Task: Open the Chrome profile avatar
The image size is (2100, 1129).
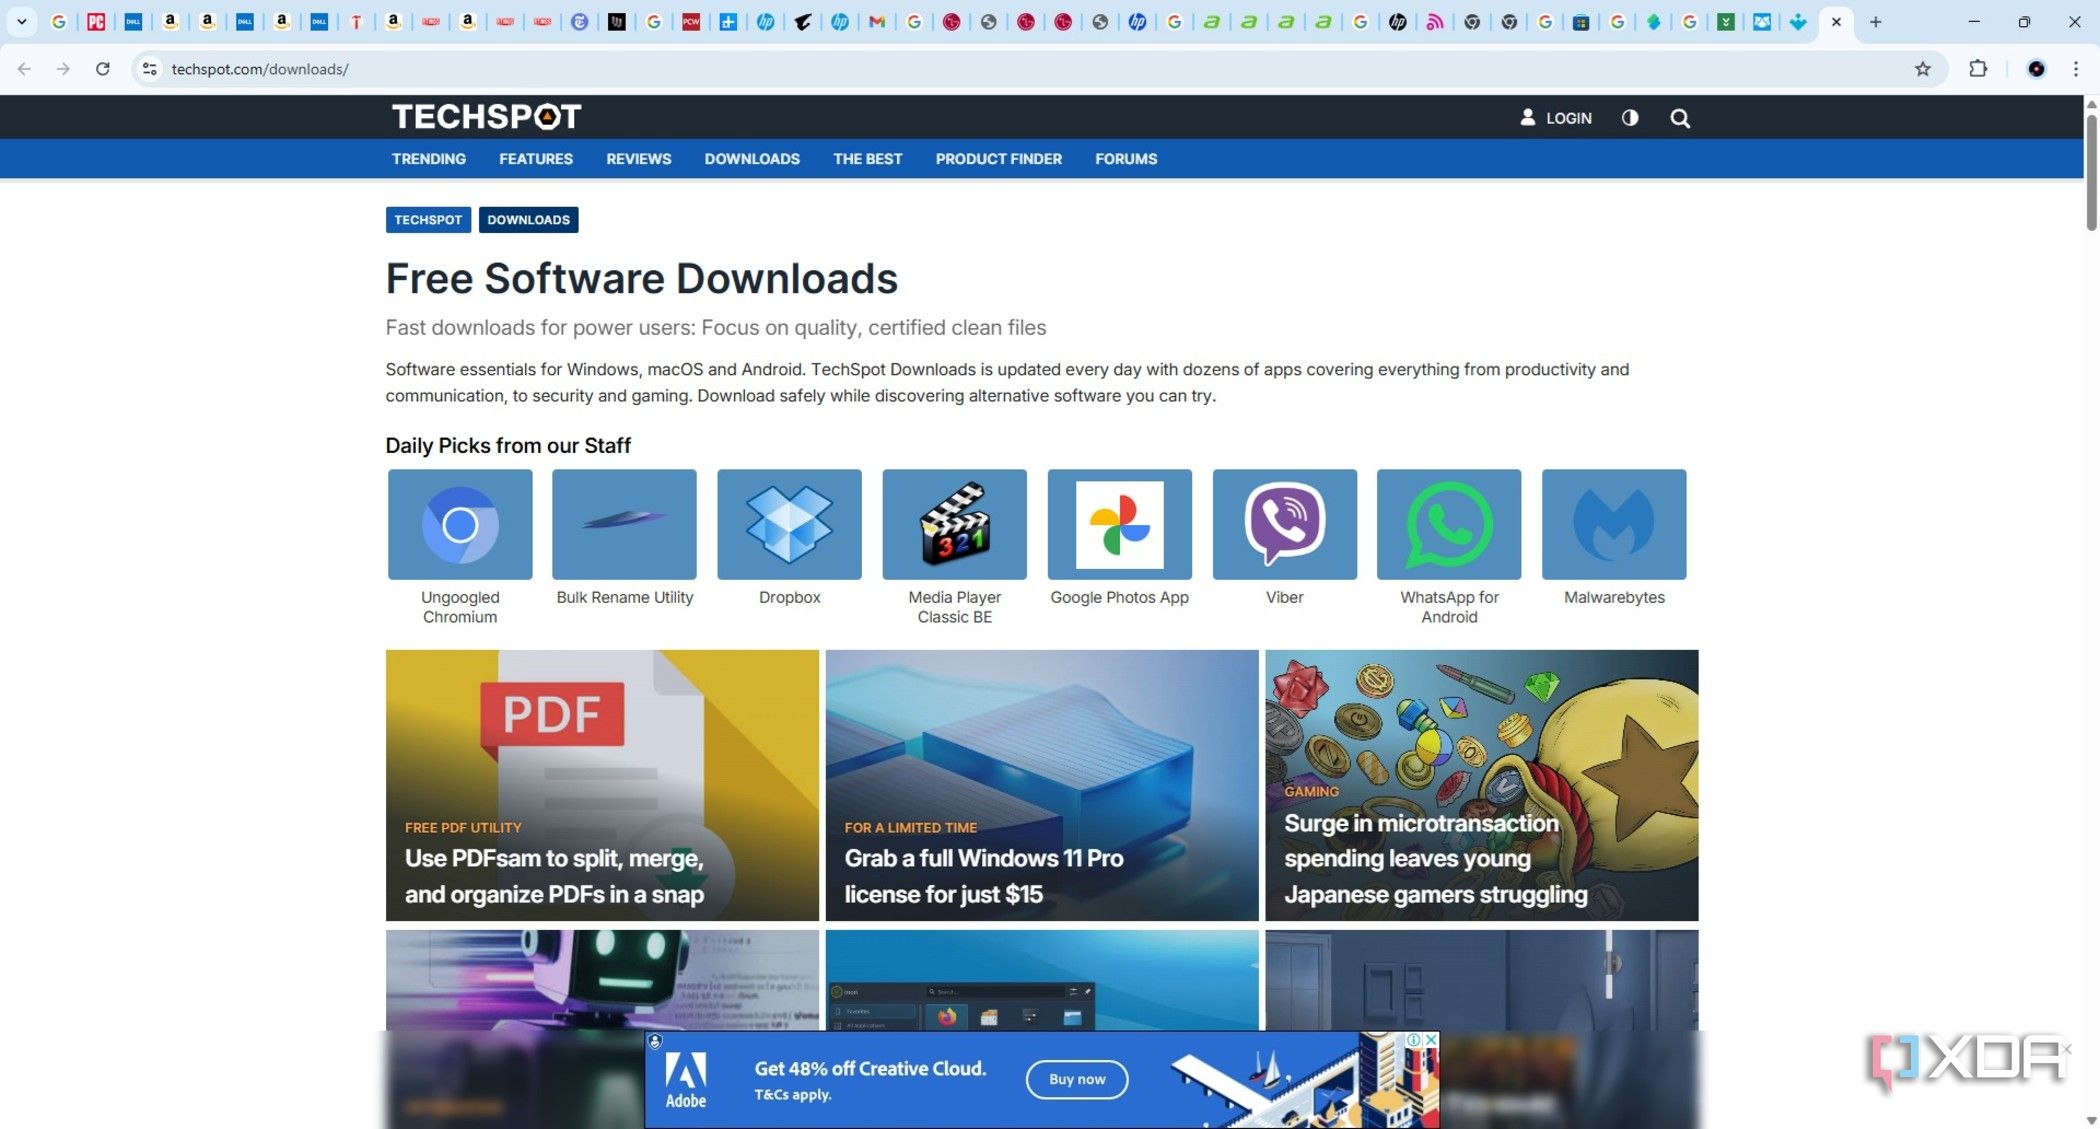Action: coord(2036,69)
